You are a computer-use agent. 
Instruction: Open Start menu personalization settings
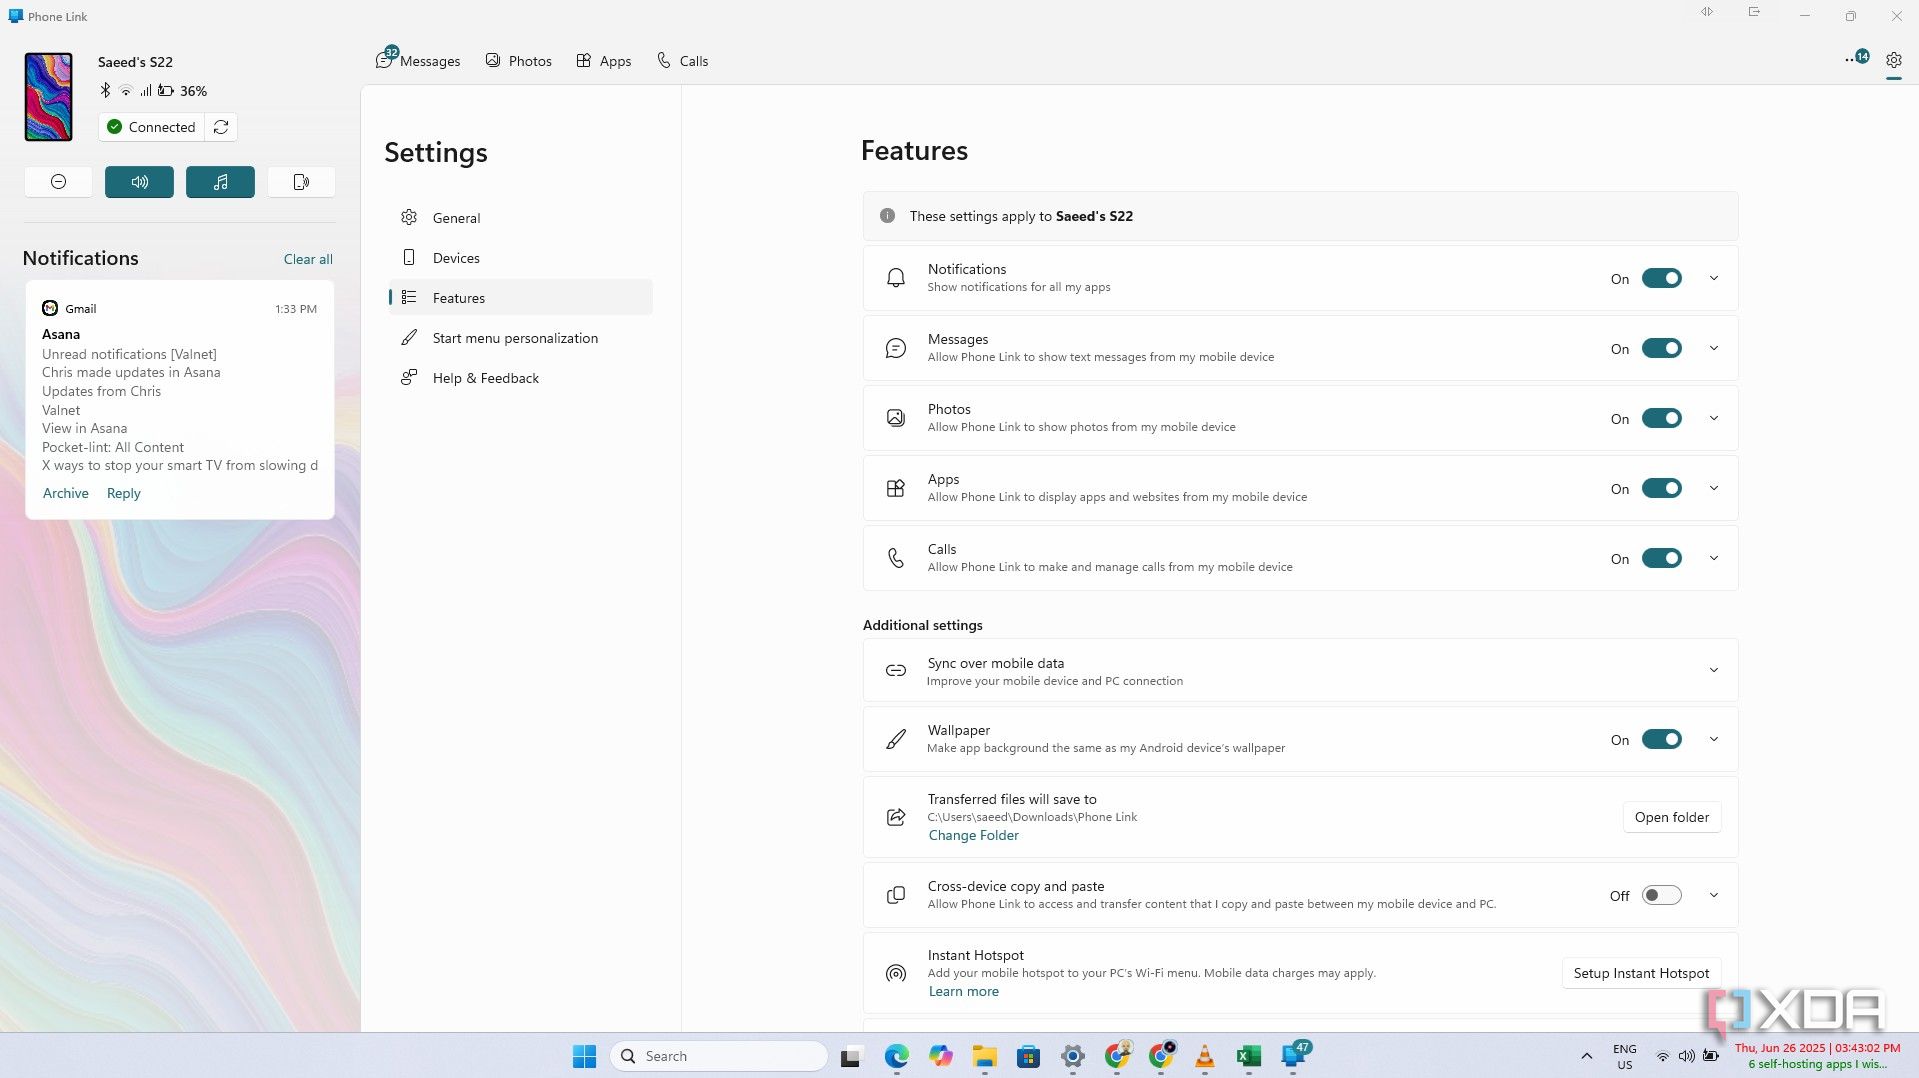[520, 338]
